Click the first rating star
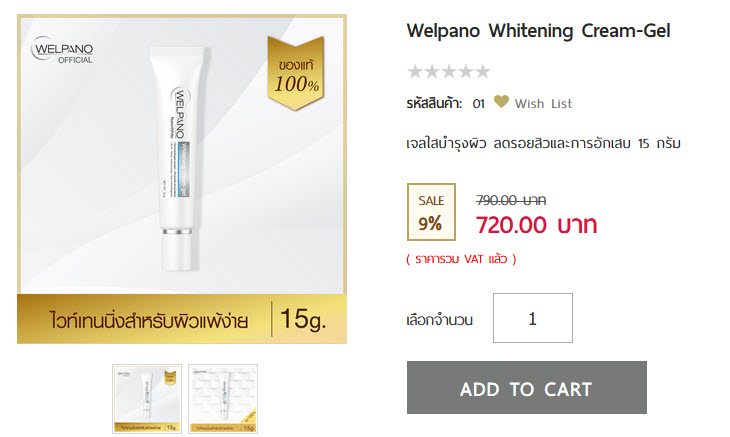 [x=415, y=72]
